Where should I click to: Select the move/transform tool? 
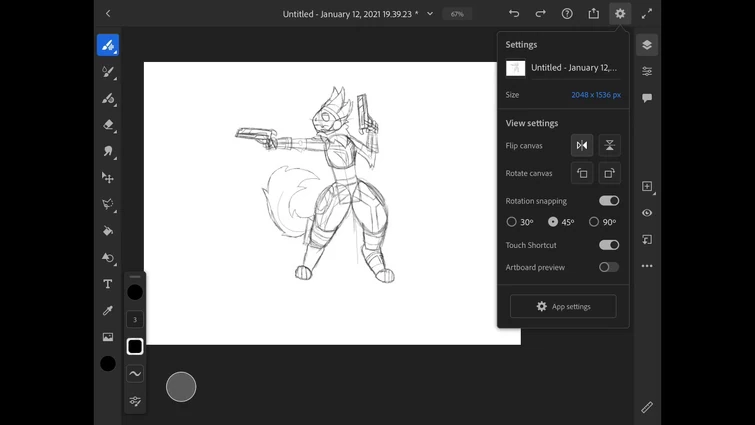pos(108,178)
